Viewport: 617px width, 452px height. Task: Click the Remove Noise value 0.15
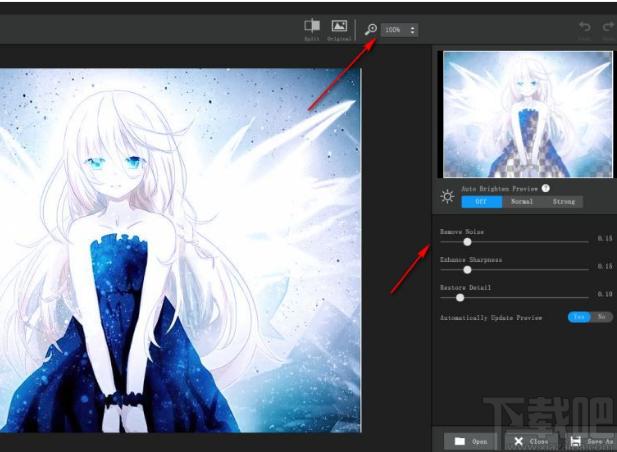pyautogui.click(x=605, y=238)
